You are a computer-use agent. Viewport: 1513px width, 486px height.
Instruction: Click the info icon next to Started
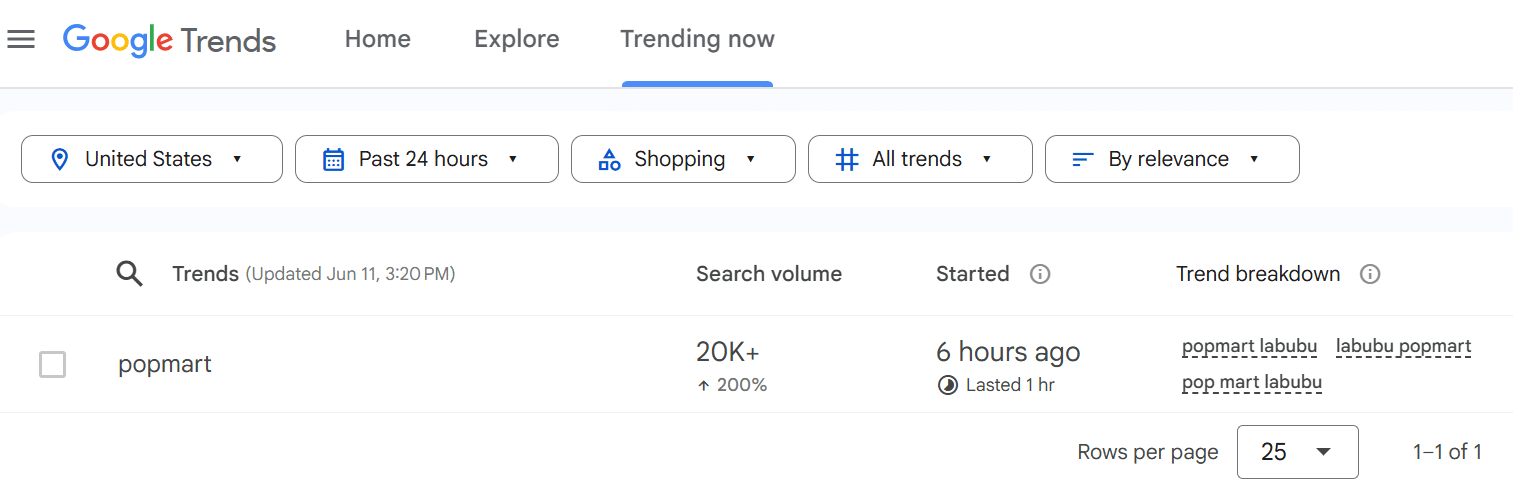(x=1040, y=274)
